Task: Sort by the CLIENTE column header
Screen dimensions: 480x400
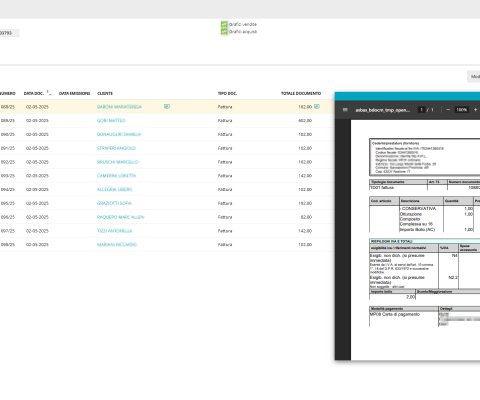Action: coord(105,93)
